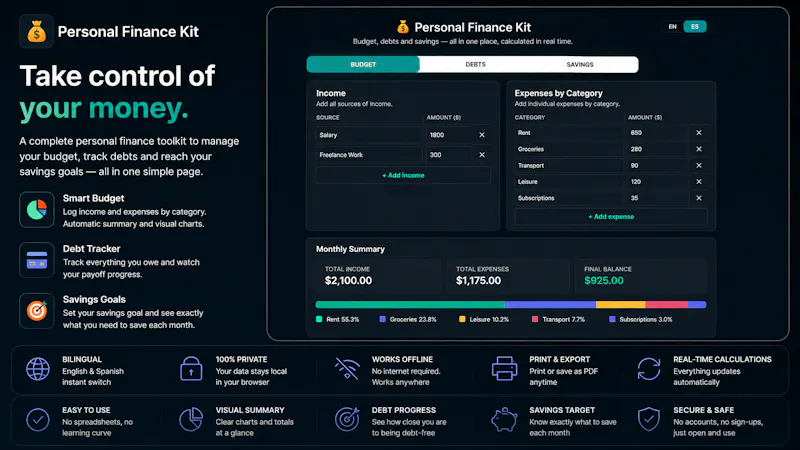Edit the Salary source field
800x450 pixels.
coord(369,135)
